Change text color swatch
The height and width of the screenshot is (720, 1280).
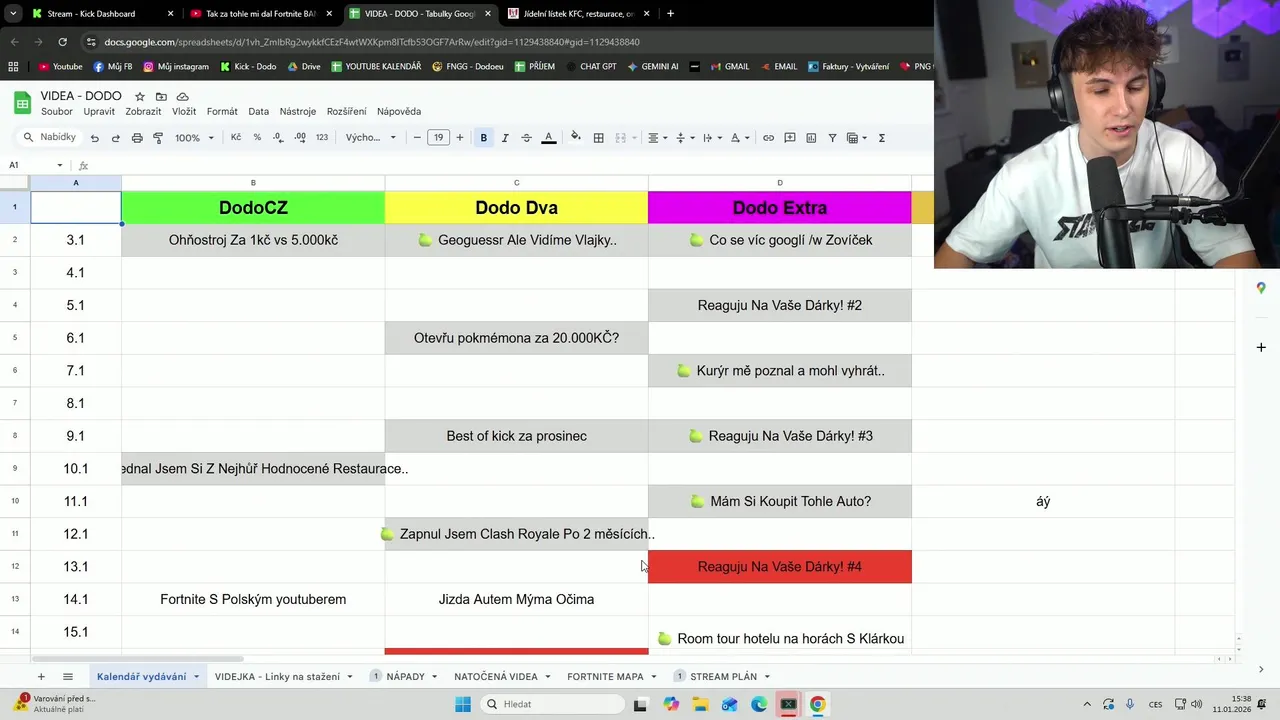[548, 138]
